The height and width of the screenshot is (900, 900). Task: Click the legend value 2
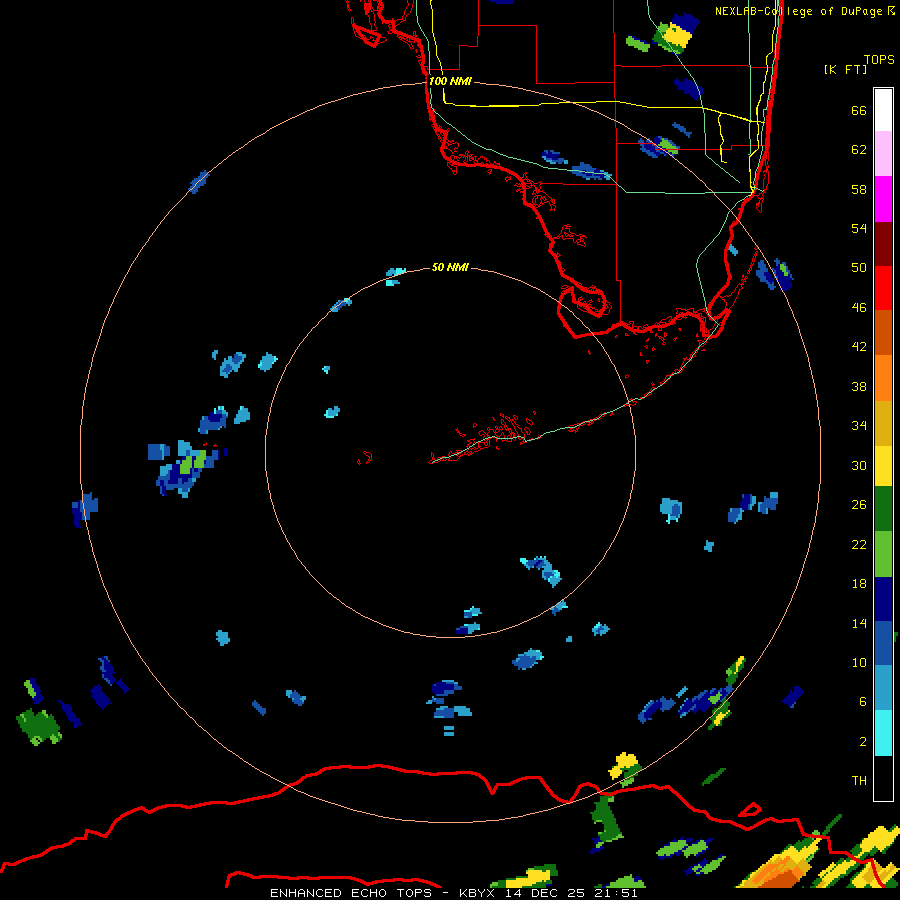click(x=863, y=742)
